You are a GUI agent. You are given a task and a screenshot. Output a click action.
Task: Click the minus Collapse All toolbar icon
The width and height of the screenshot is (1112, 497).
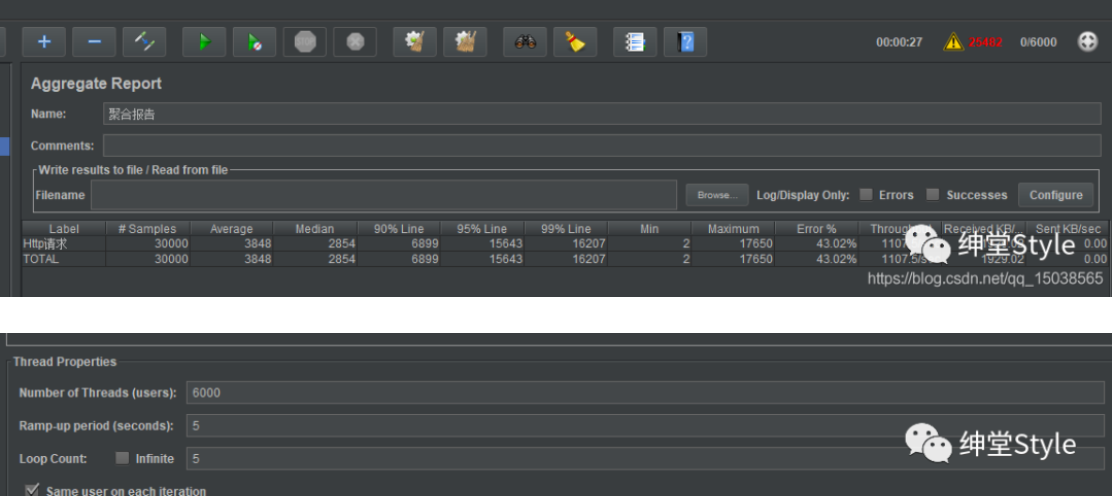click(x=94, y=42)
